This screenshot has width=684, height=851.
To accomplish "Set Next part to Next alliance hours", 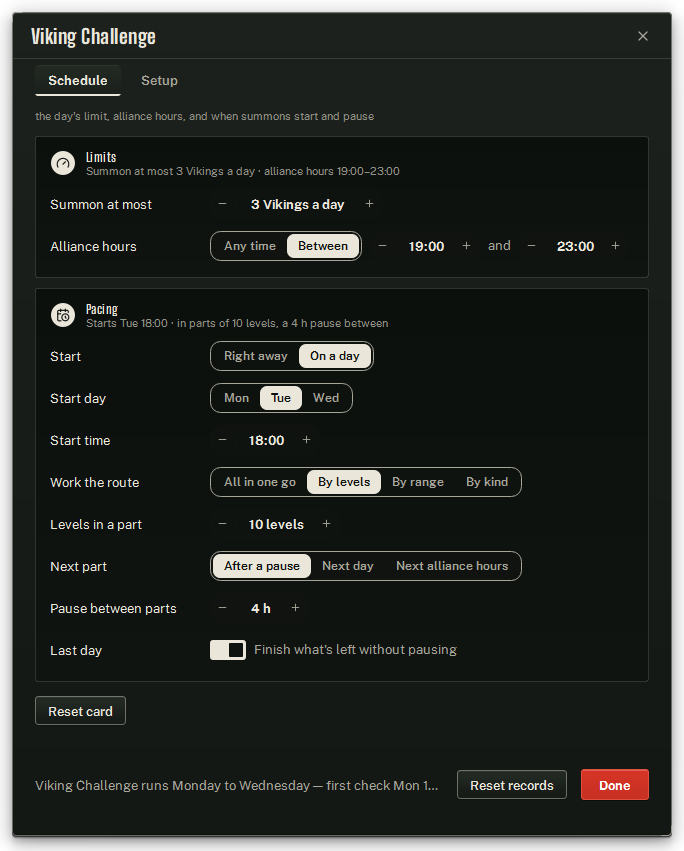I will click(452, 566).
